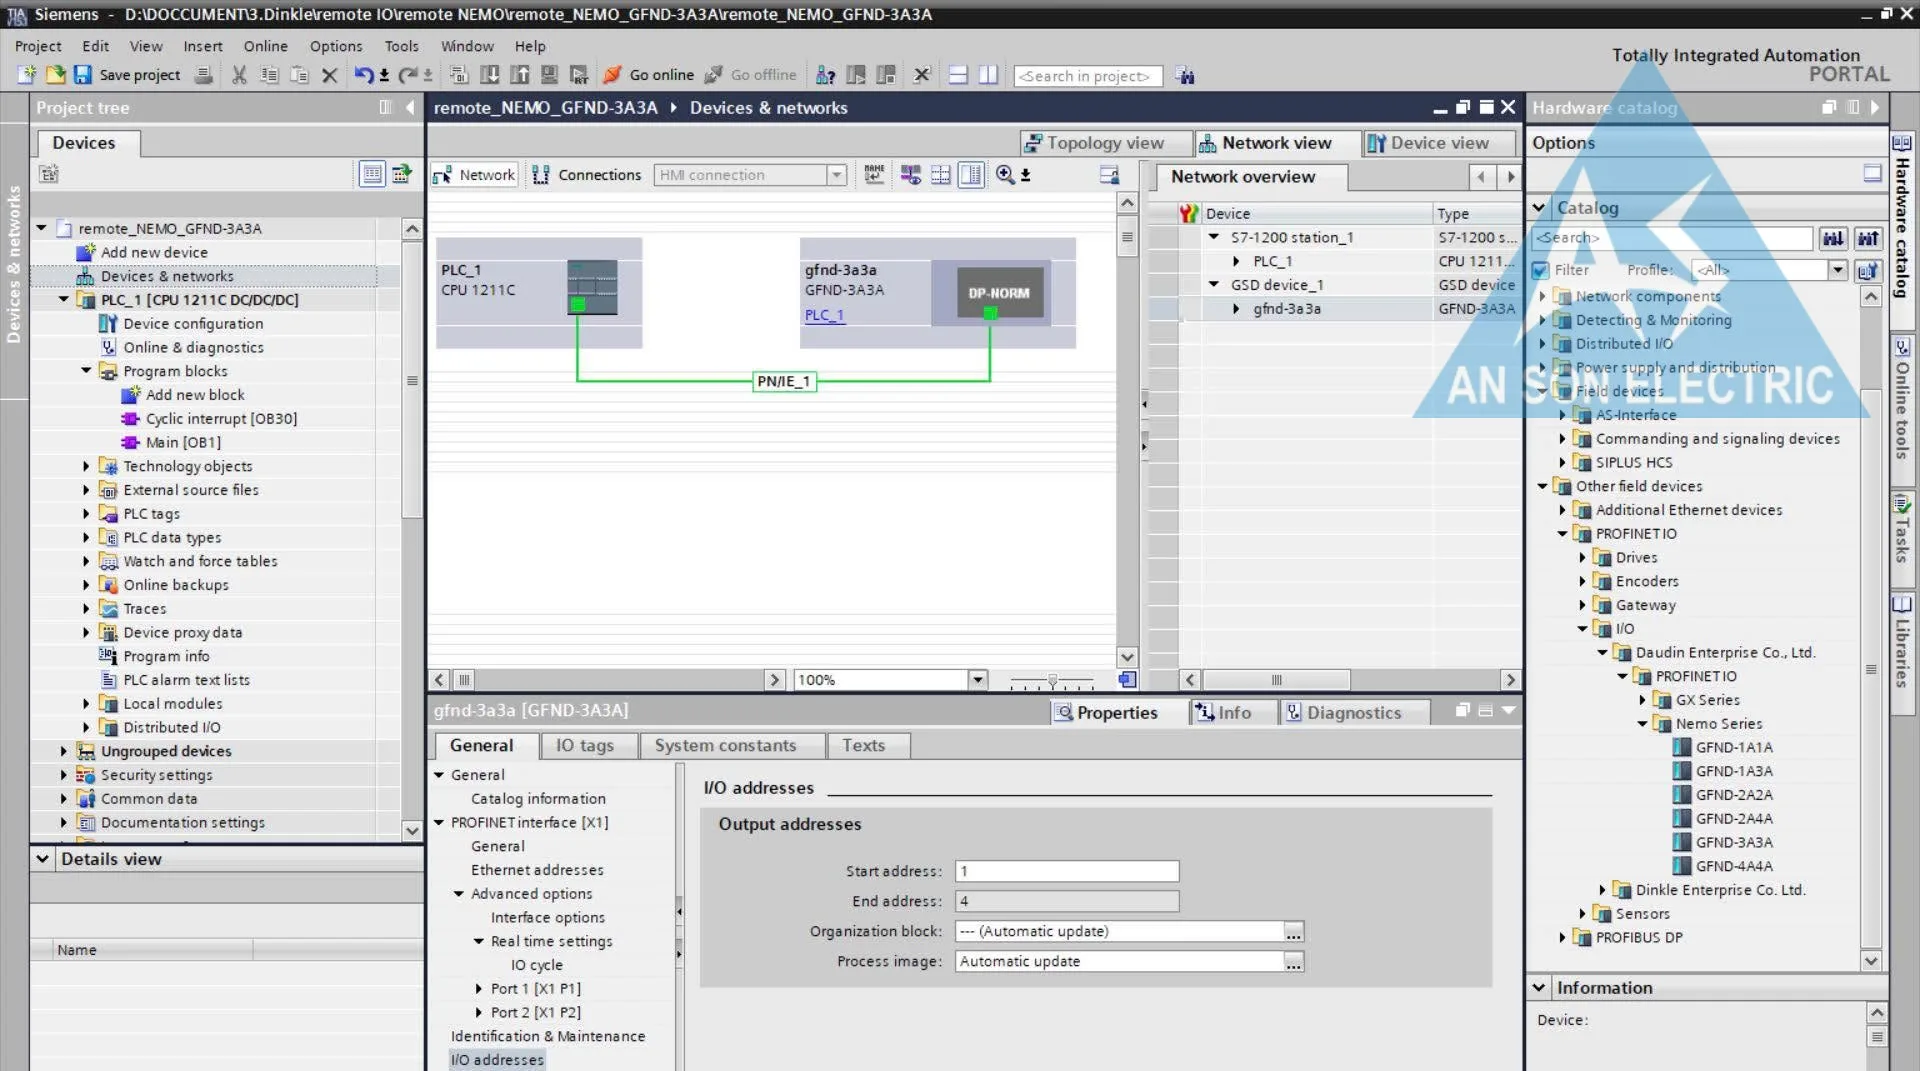Image resolution: width=1920 pixels, height=1071 pixels.
Task: Collapse the Program blocks node
Action: point(86,371)
